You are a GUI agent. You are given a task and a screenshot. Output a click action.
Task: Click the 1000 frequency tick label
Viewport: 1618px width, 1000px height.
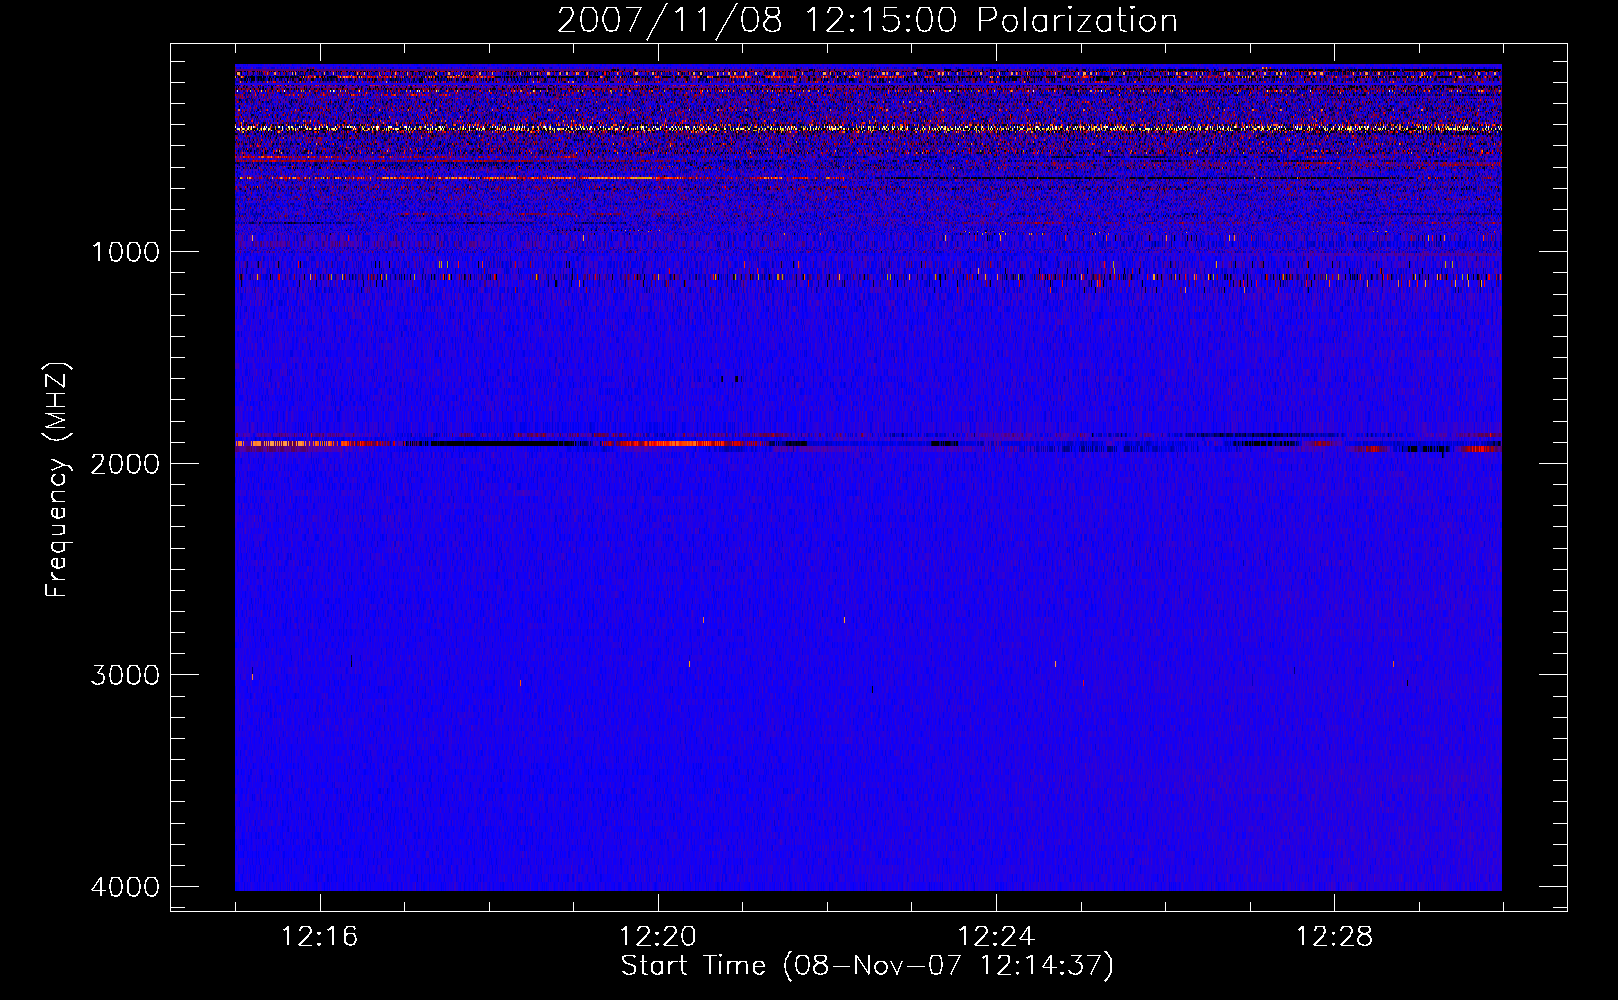[125, 251]
